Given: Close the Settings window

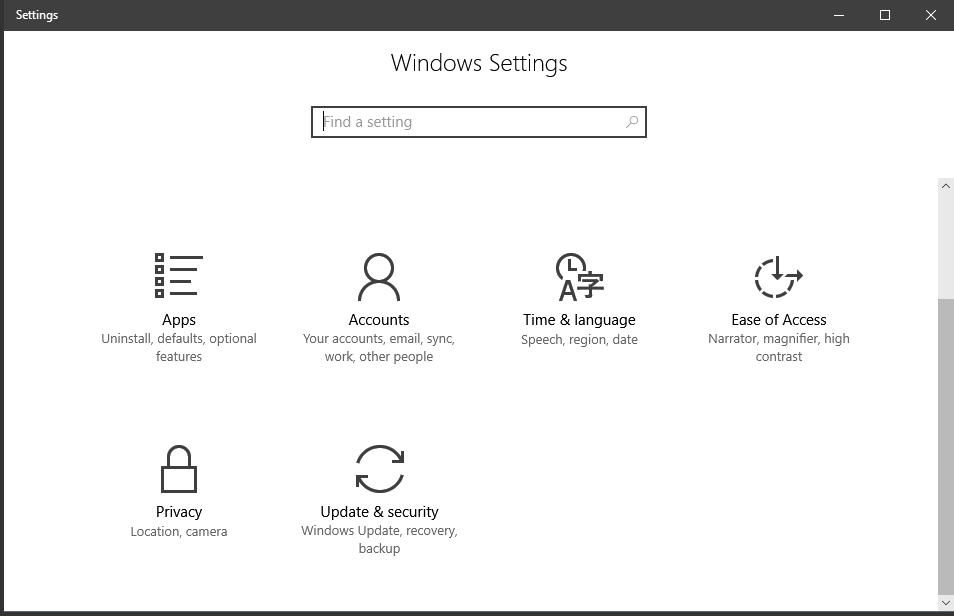Looking at the screenshot, I should pos(931,15).
